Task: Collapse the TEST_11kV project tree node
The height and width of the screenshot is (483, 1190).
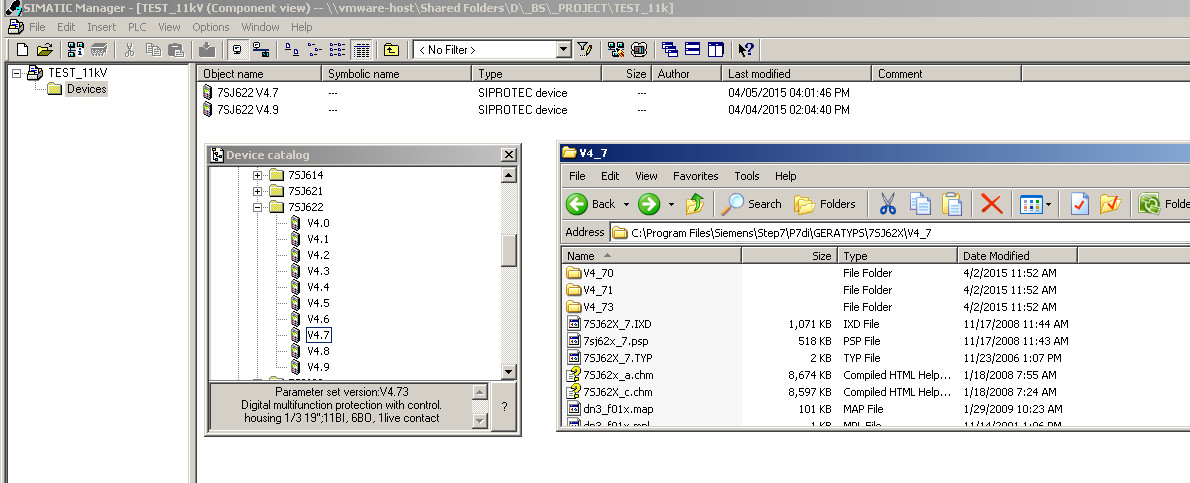Action: (x=16, y=73)
